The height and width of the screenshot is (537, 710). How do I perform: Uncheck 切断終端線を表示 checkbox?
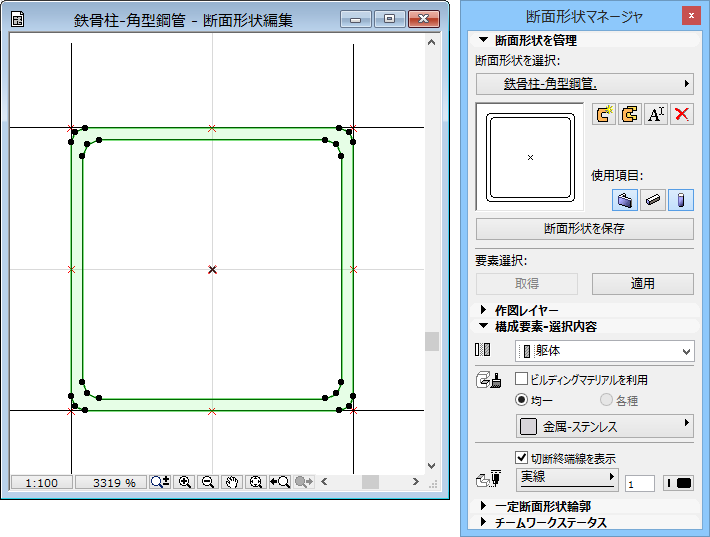coord(521,457)
